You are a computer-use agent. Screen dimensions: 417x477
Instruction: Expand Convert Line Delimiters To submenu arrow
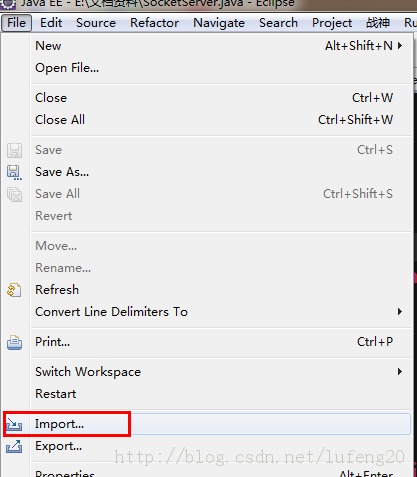pos(400,312)
